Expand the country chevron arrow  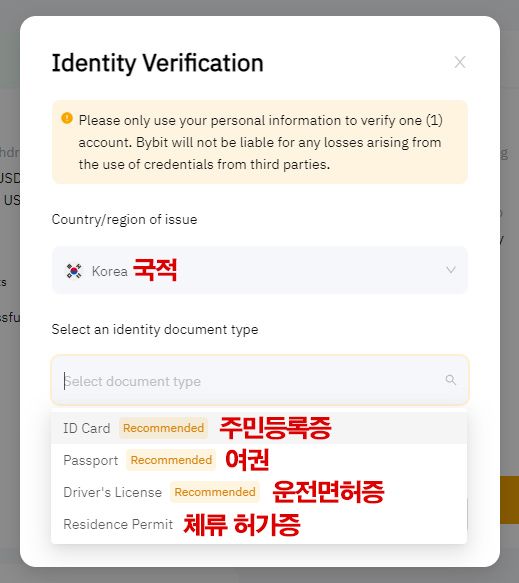(x=451, y=270)
